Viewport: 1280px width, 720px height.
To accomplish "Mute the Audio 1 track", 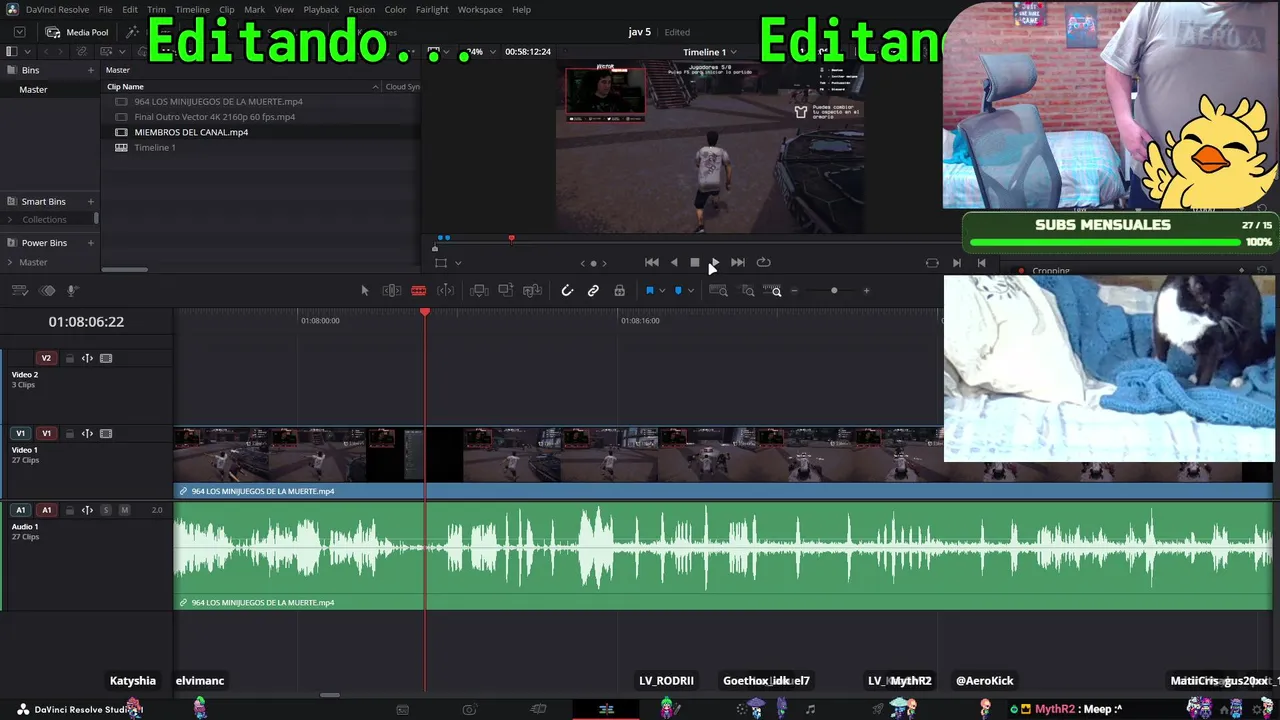I will pos(124,510).
